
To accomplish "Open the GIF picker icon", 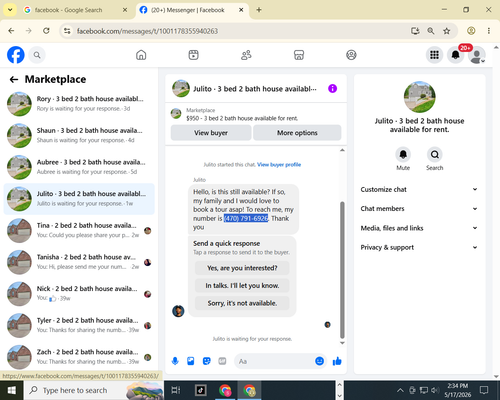I will [x=222, y=361].
